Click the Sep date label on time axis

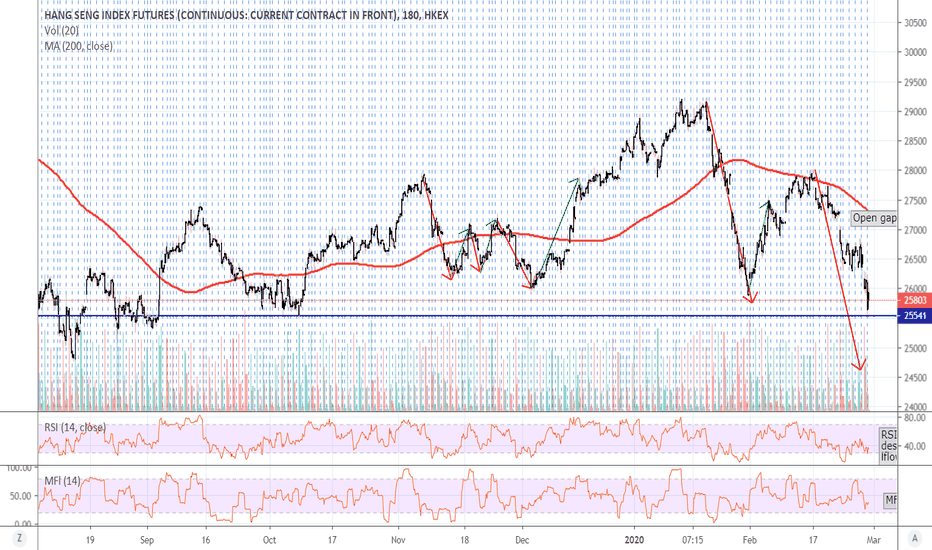coord(147,540)
